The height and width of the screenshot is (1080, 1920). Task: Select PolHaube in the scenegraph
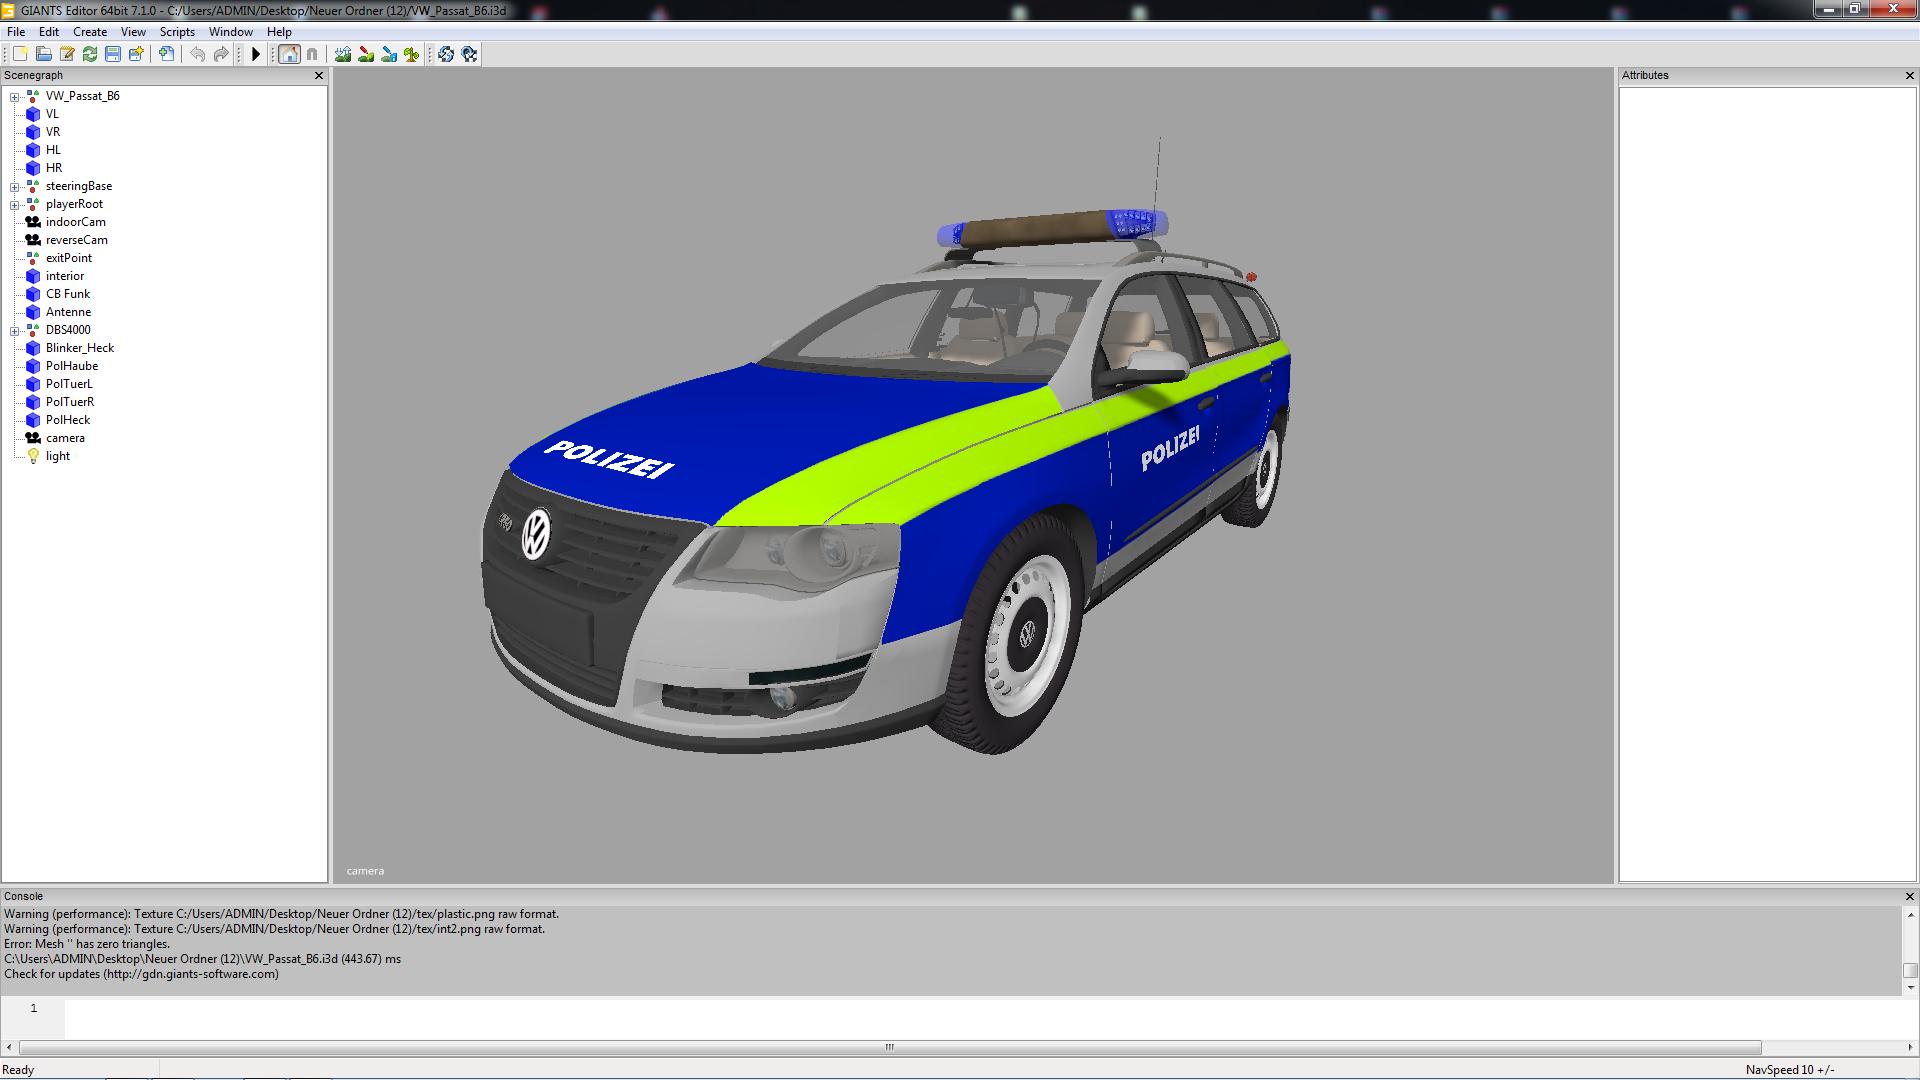point(72,366)
